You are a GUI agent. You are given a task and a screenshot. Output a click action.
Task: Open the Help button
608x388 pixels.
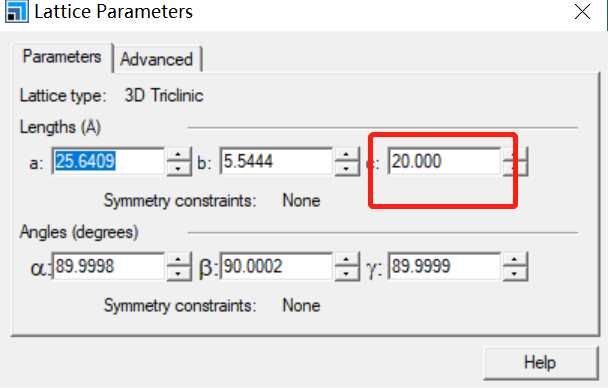click(541, 363)
